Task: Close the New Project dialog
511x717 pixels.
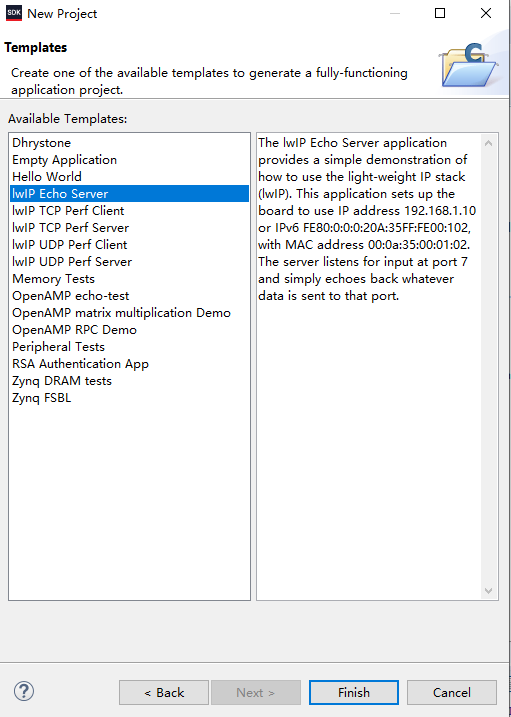Action: (486, 13)
